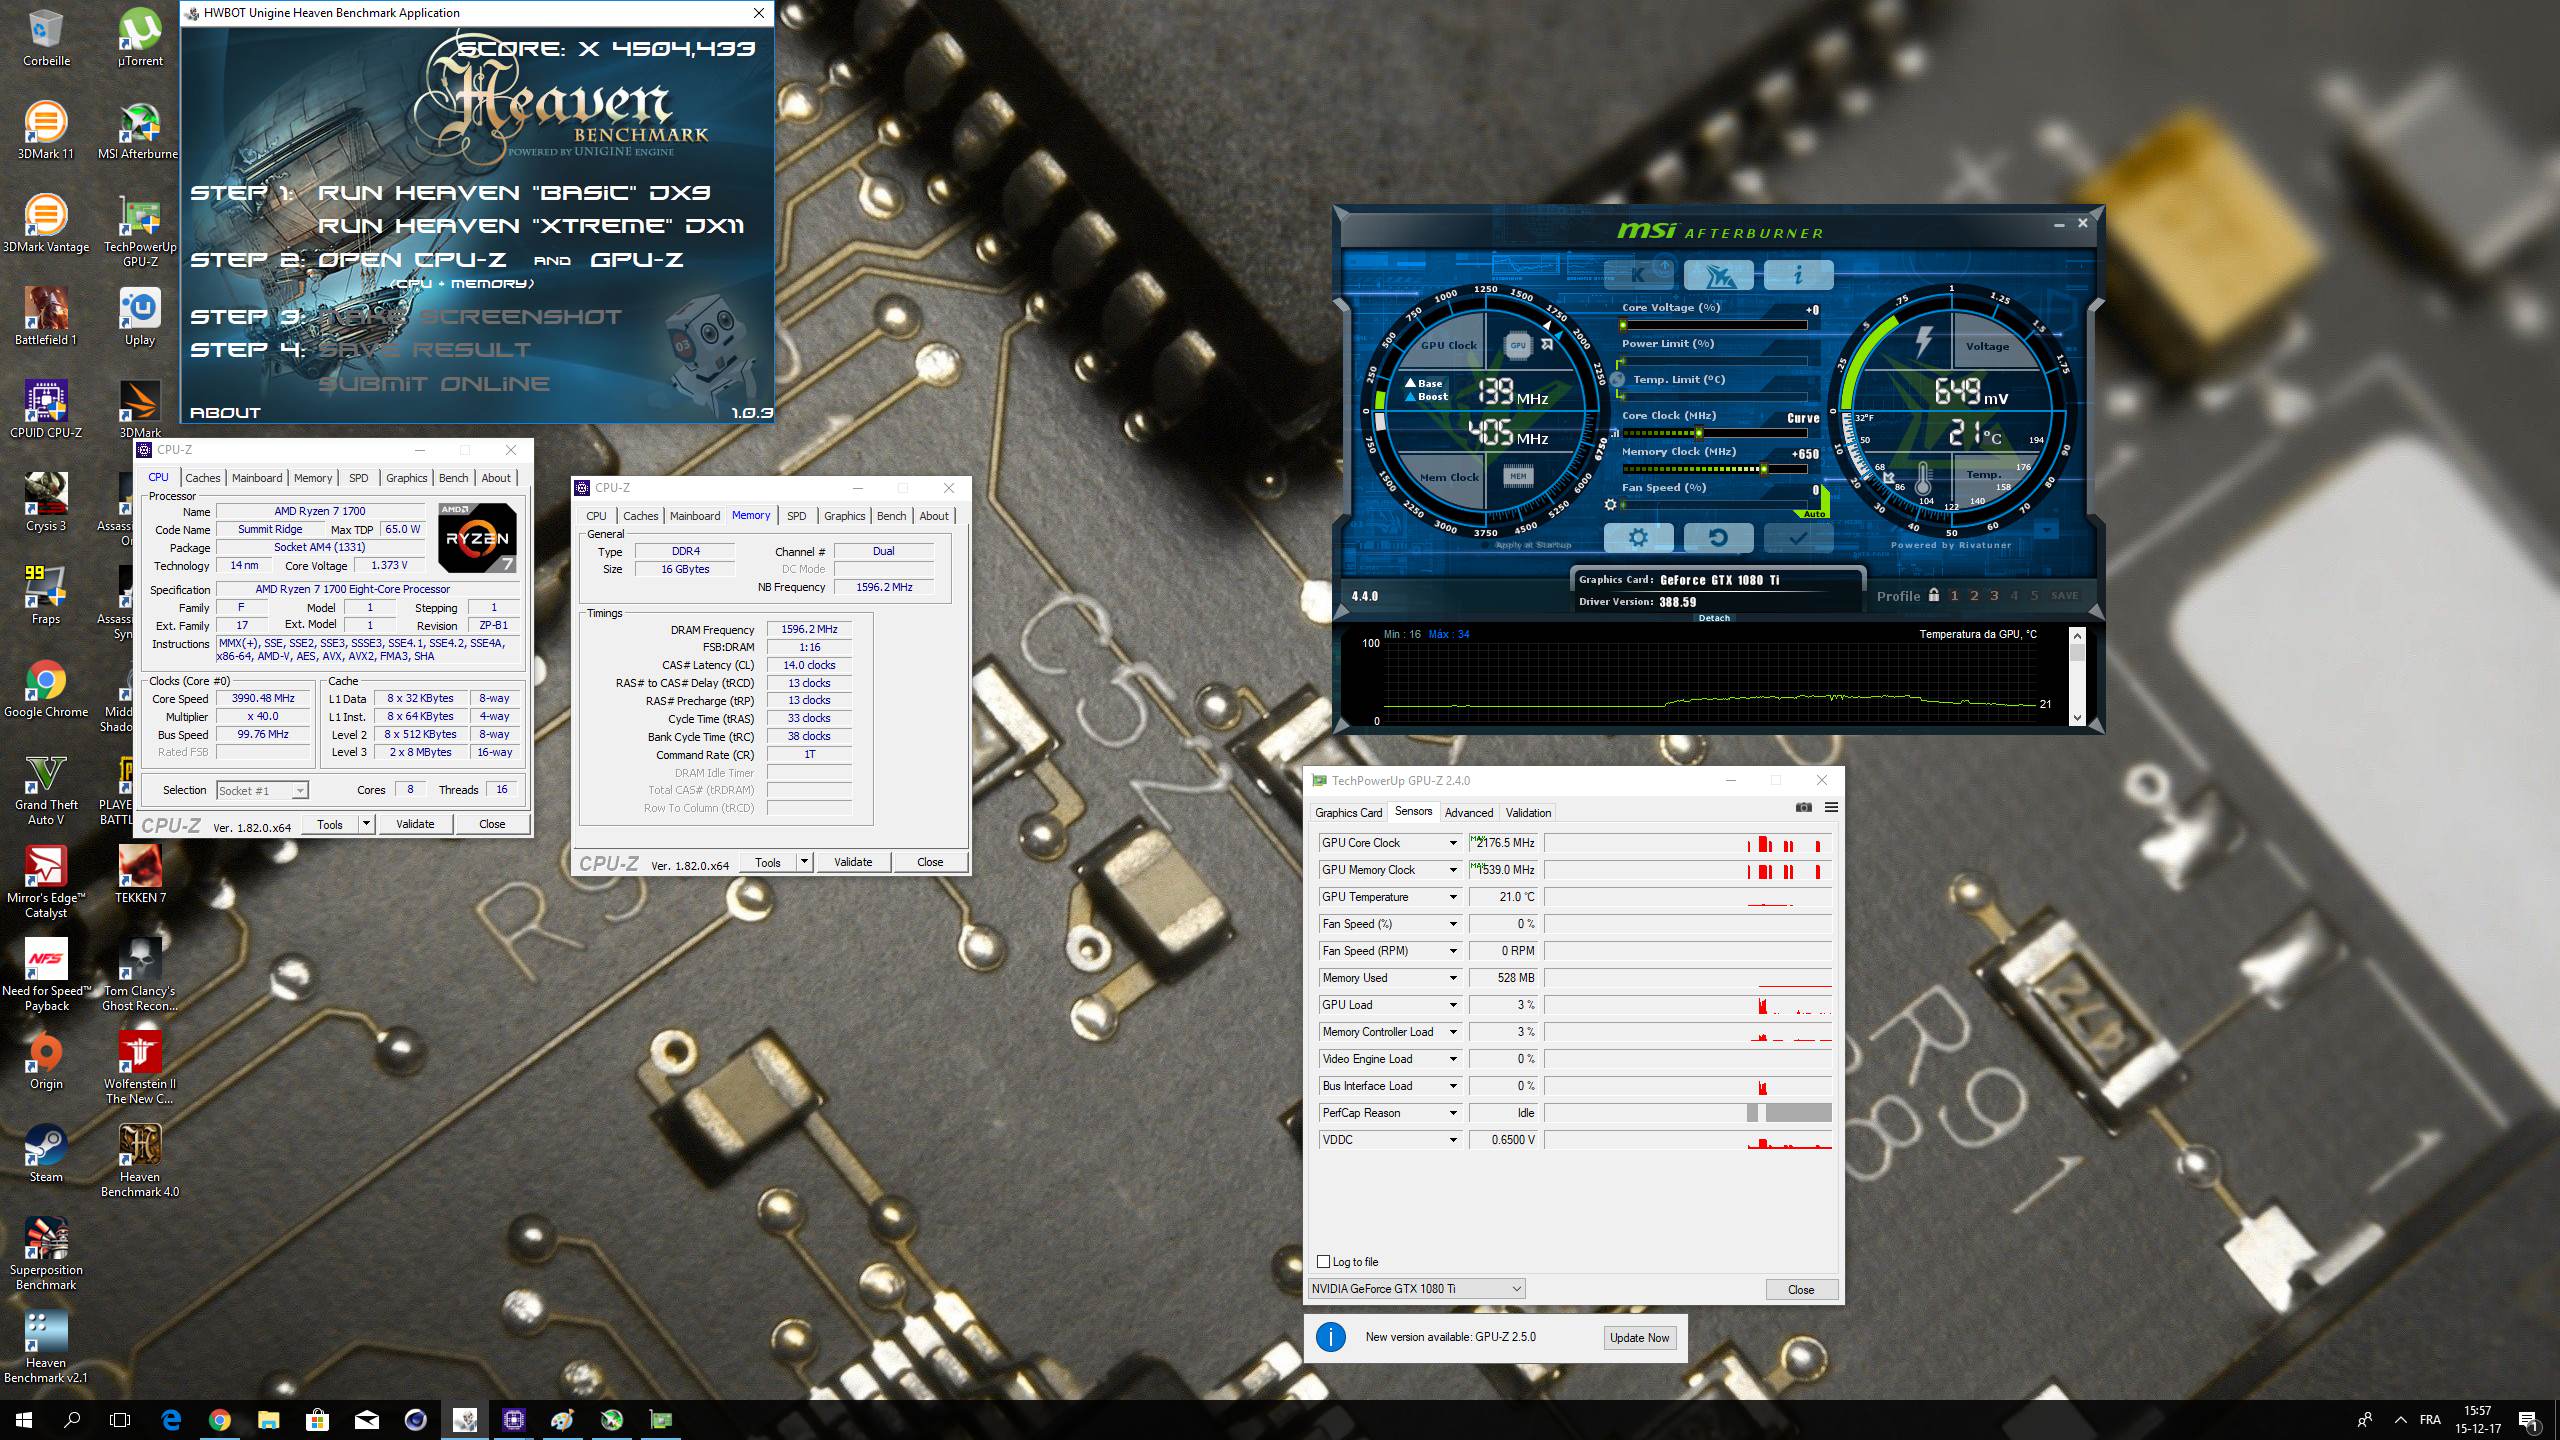Switch to Bench tab in CPU-Z CPU window

pyautogui.click(x=453, y=478)
